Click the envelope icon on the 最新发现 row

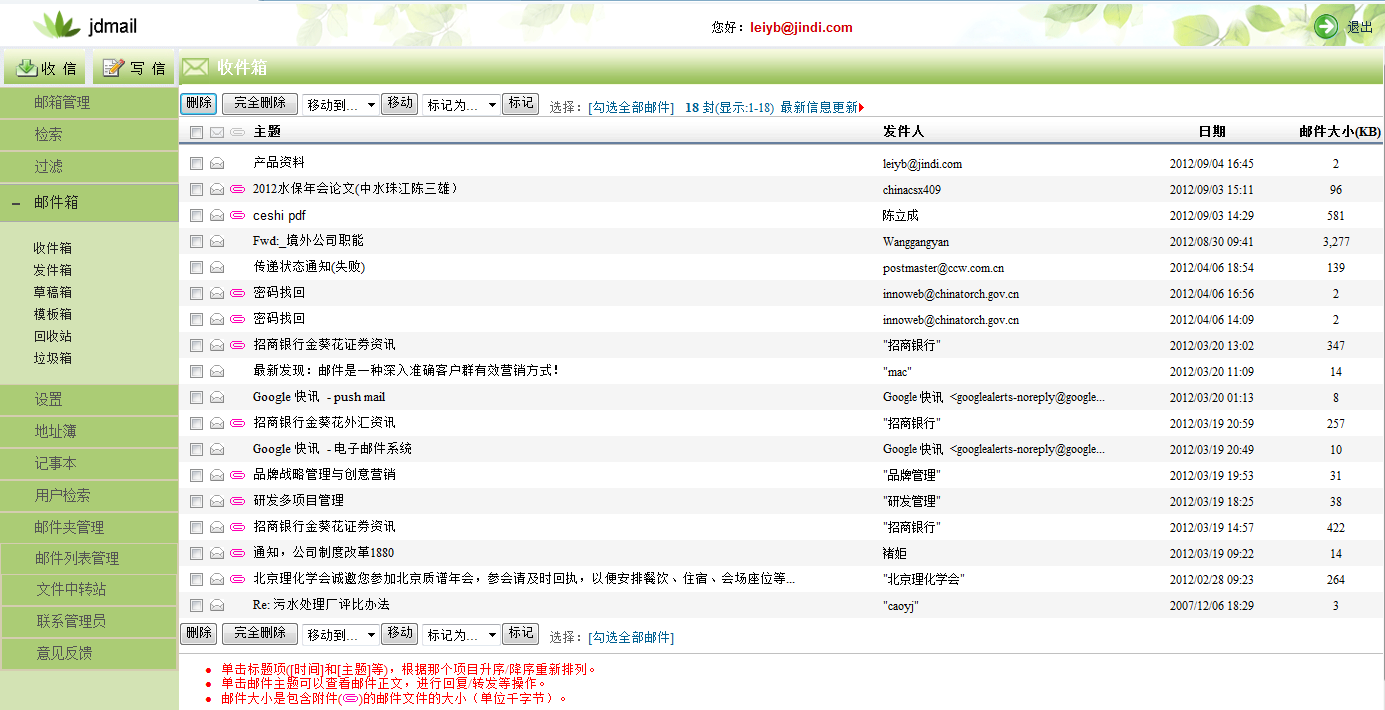pos(217,371)
